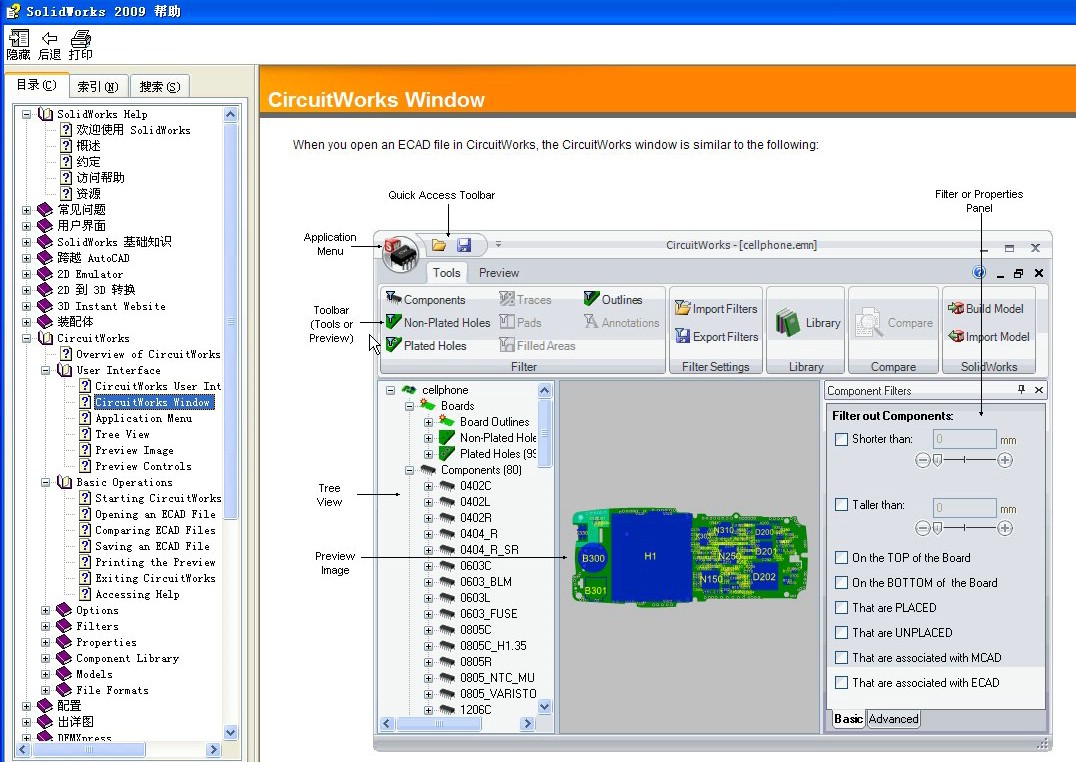The width and height of the screenshot is (1076, 762).
Task: Select the Tools ribbon tab
Action: click(446, 273)
